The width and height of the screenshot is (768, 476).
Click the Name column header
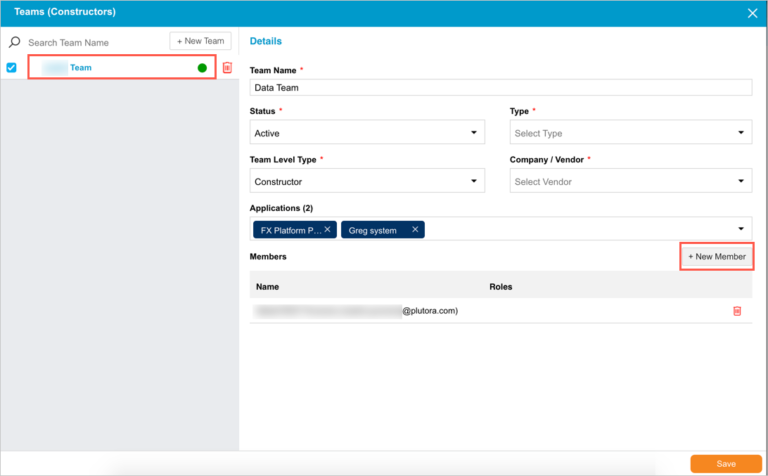tap(267, 287)
